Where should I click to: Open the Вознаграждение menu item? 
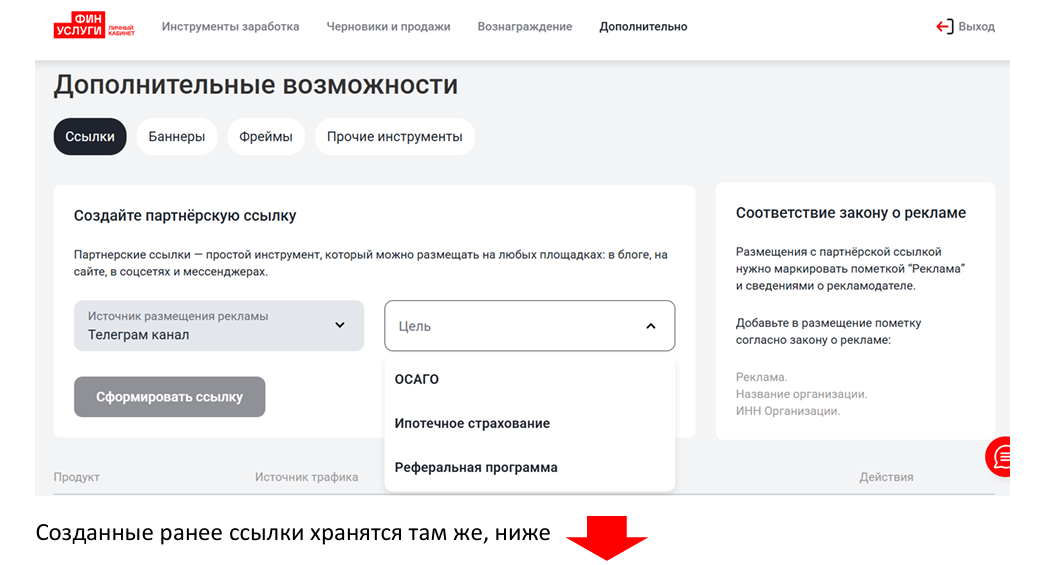[524, 27]
